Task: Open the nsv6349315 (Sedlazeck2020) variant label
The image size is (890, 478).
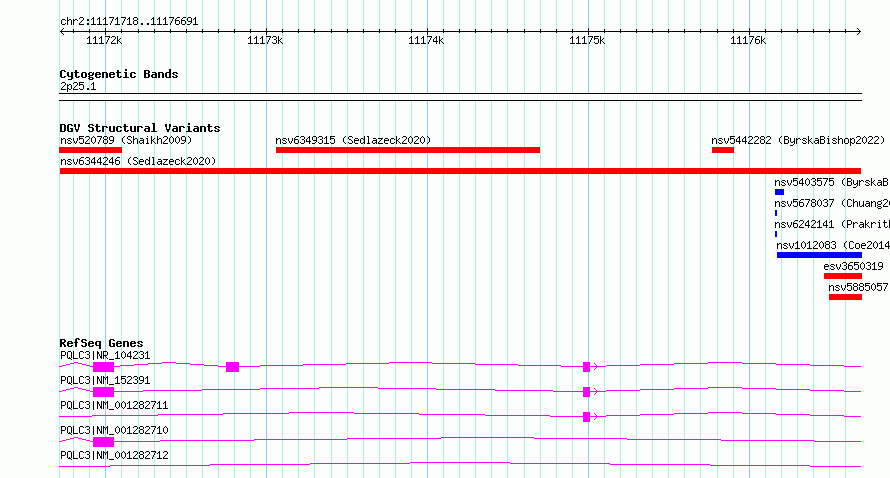Action: point(353,140)
